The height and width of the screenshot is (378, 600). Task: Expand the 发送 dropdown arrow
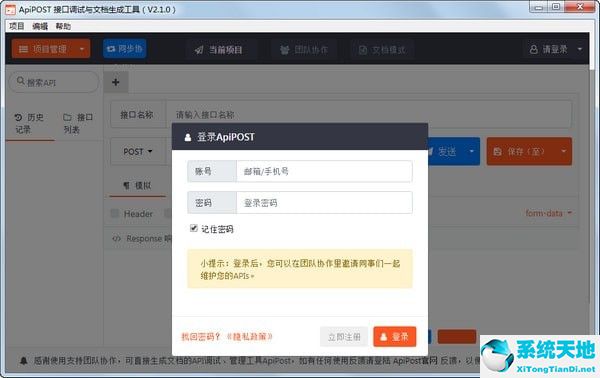pyautogui.click(x=471, y=152)
